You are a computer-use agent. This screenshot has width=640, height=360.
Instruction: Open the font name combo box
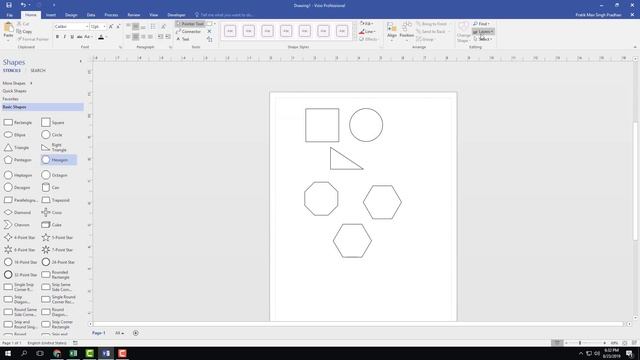(71, 27)
